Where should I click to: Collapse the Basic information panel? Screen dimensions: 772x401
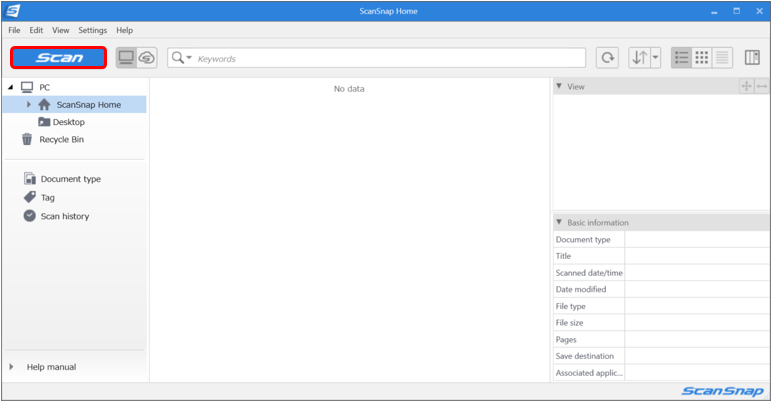point(559,222)
